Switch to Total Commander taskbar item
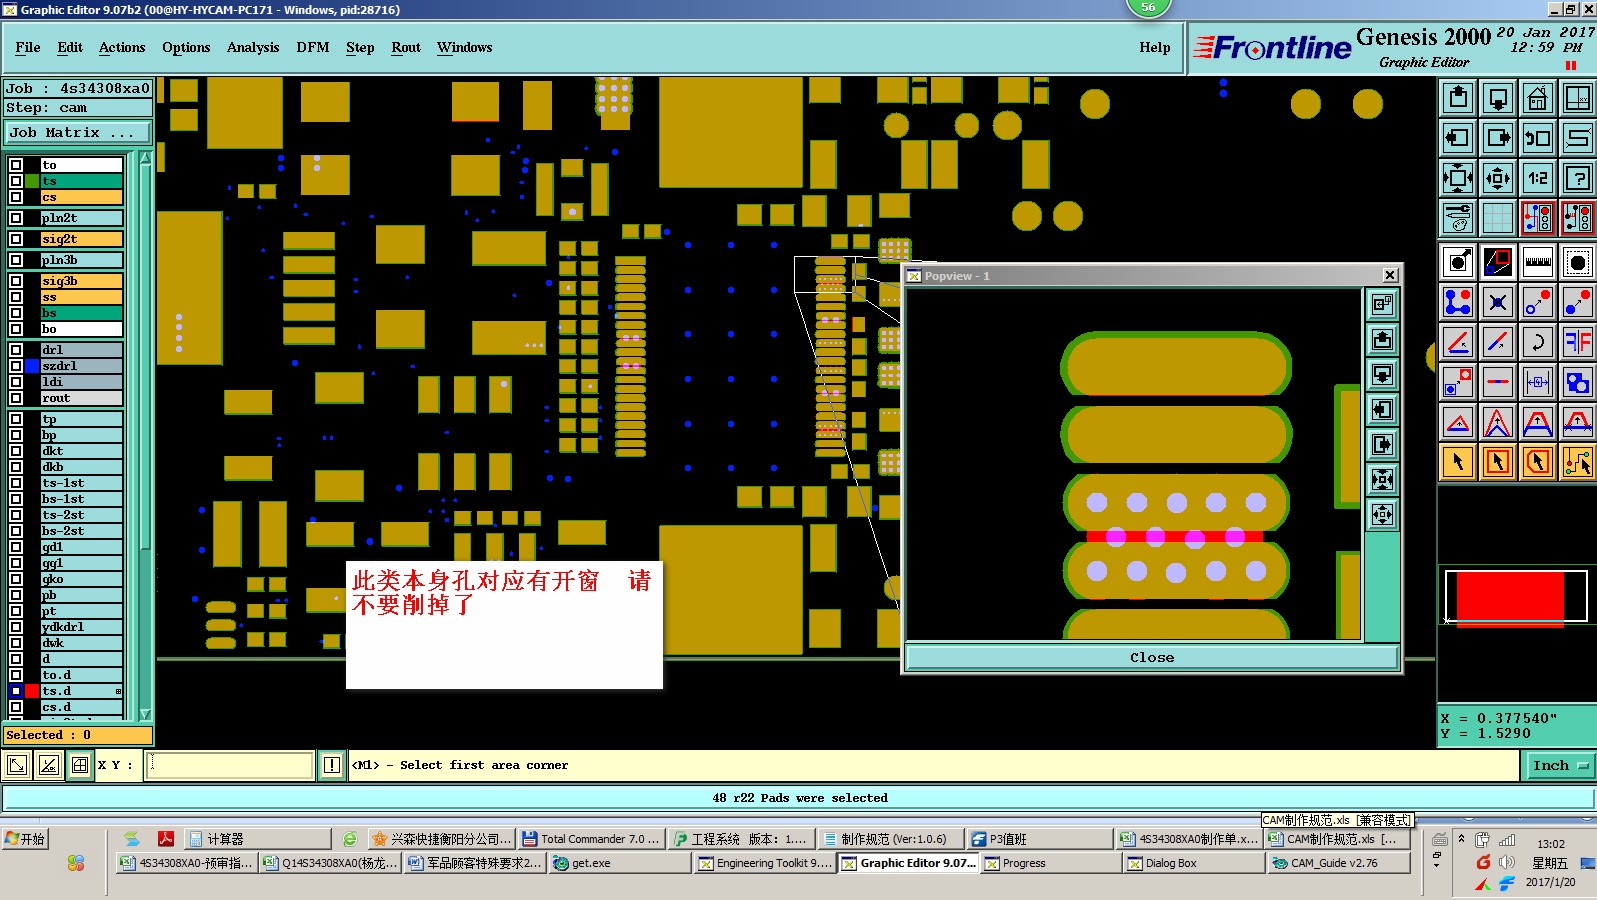 590,839
